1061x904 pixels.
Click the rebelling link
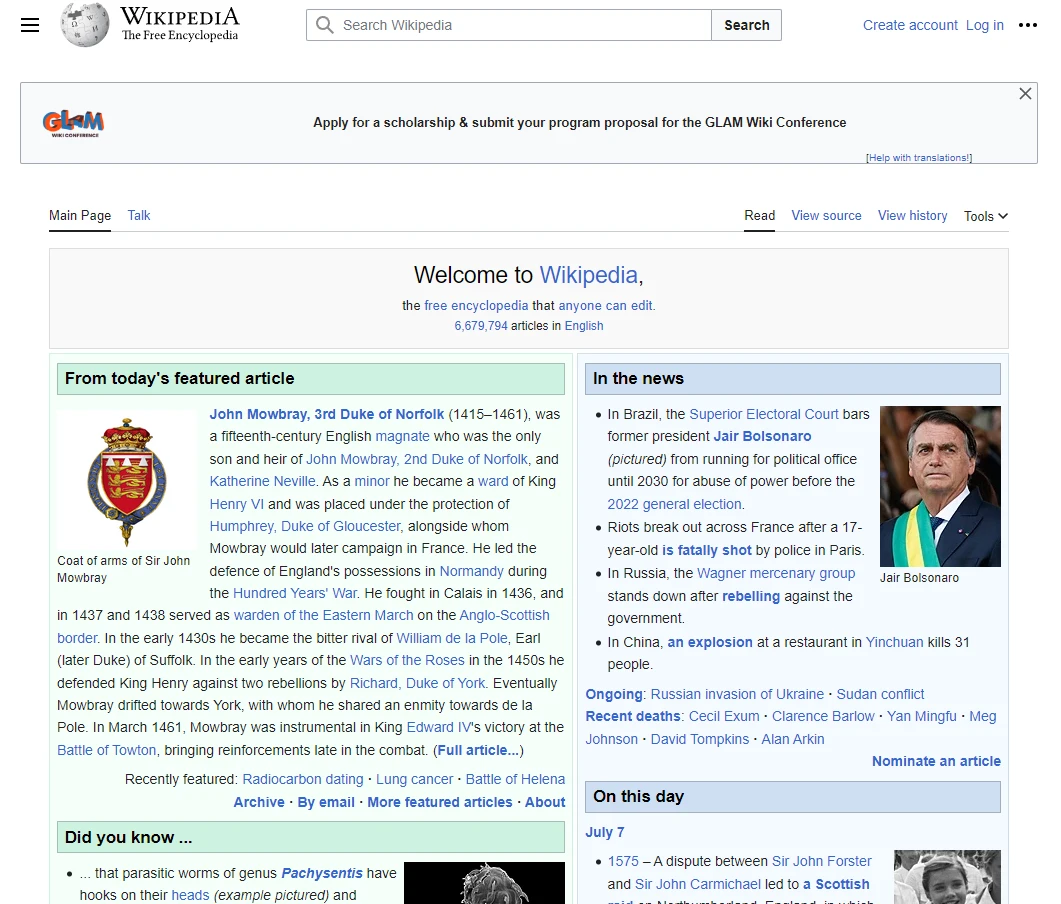coord(750,596)
